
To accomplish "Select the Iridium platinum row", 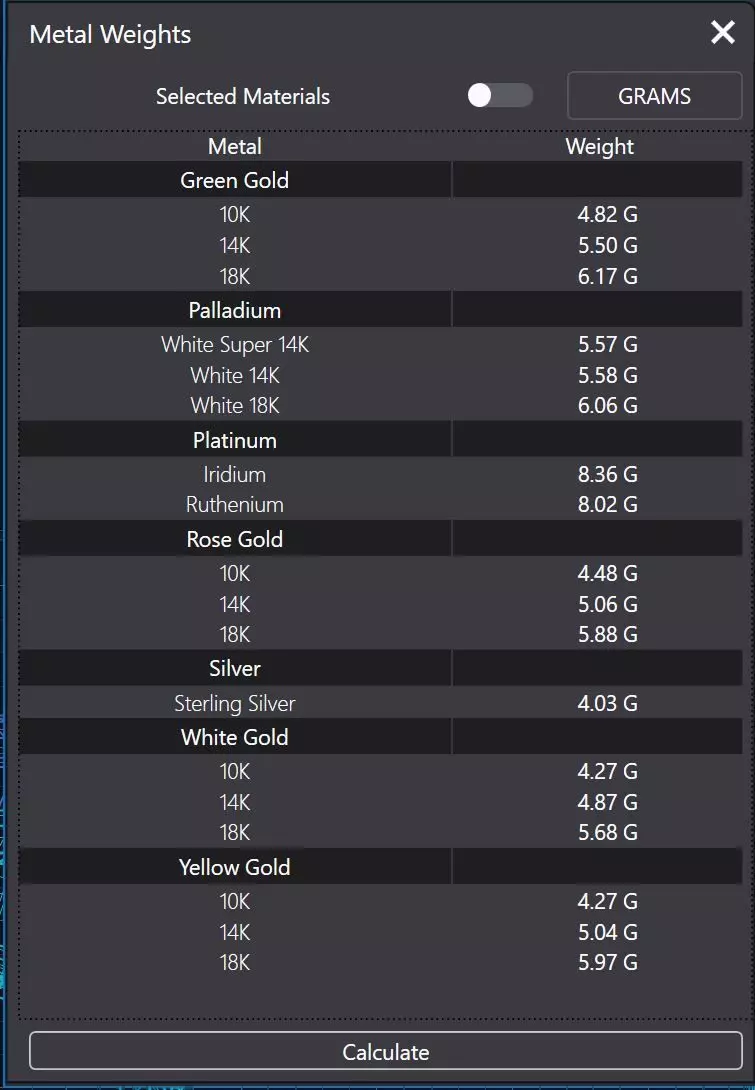I will pyautogui.click(x=235, y=474).
